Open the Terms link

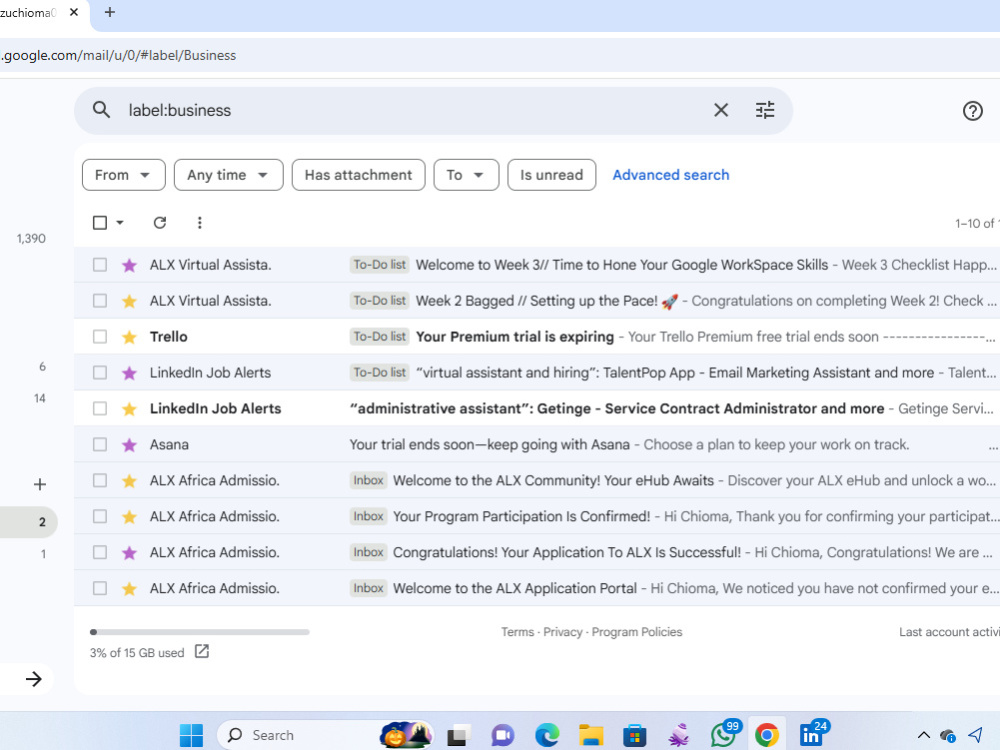pos(517,632)
